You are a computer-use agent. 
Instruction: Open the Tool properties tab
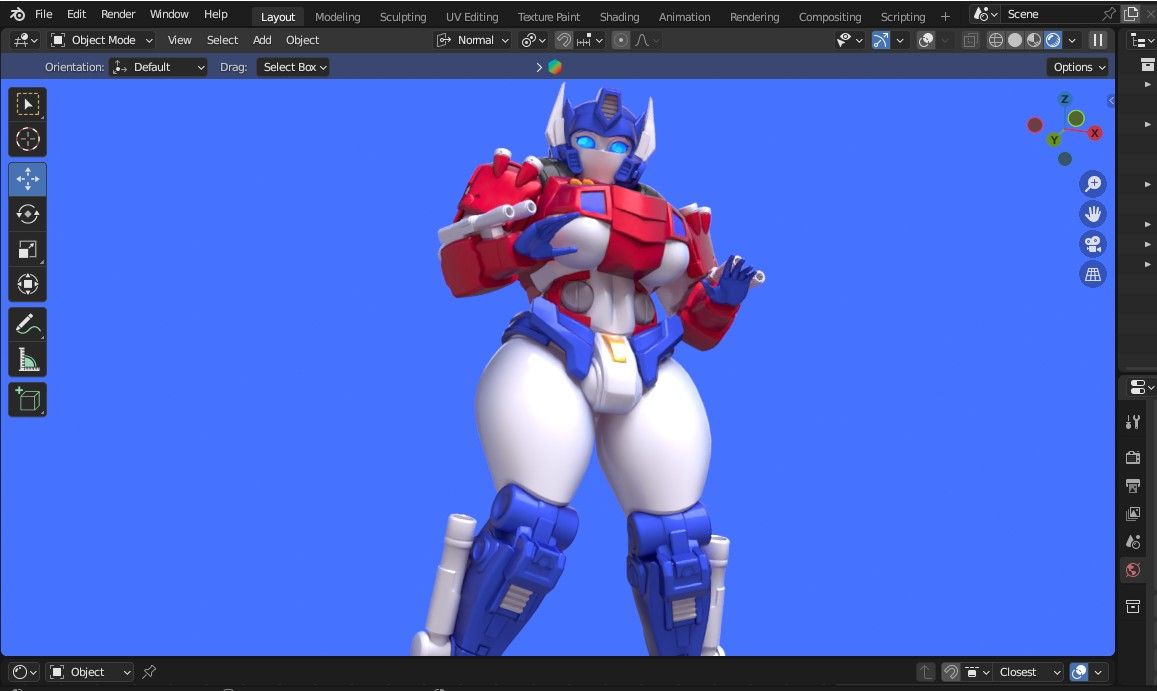pyautogui.click(x=1133, y=422)
